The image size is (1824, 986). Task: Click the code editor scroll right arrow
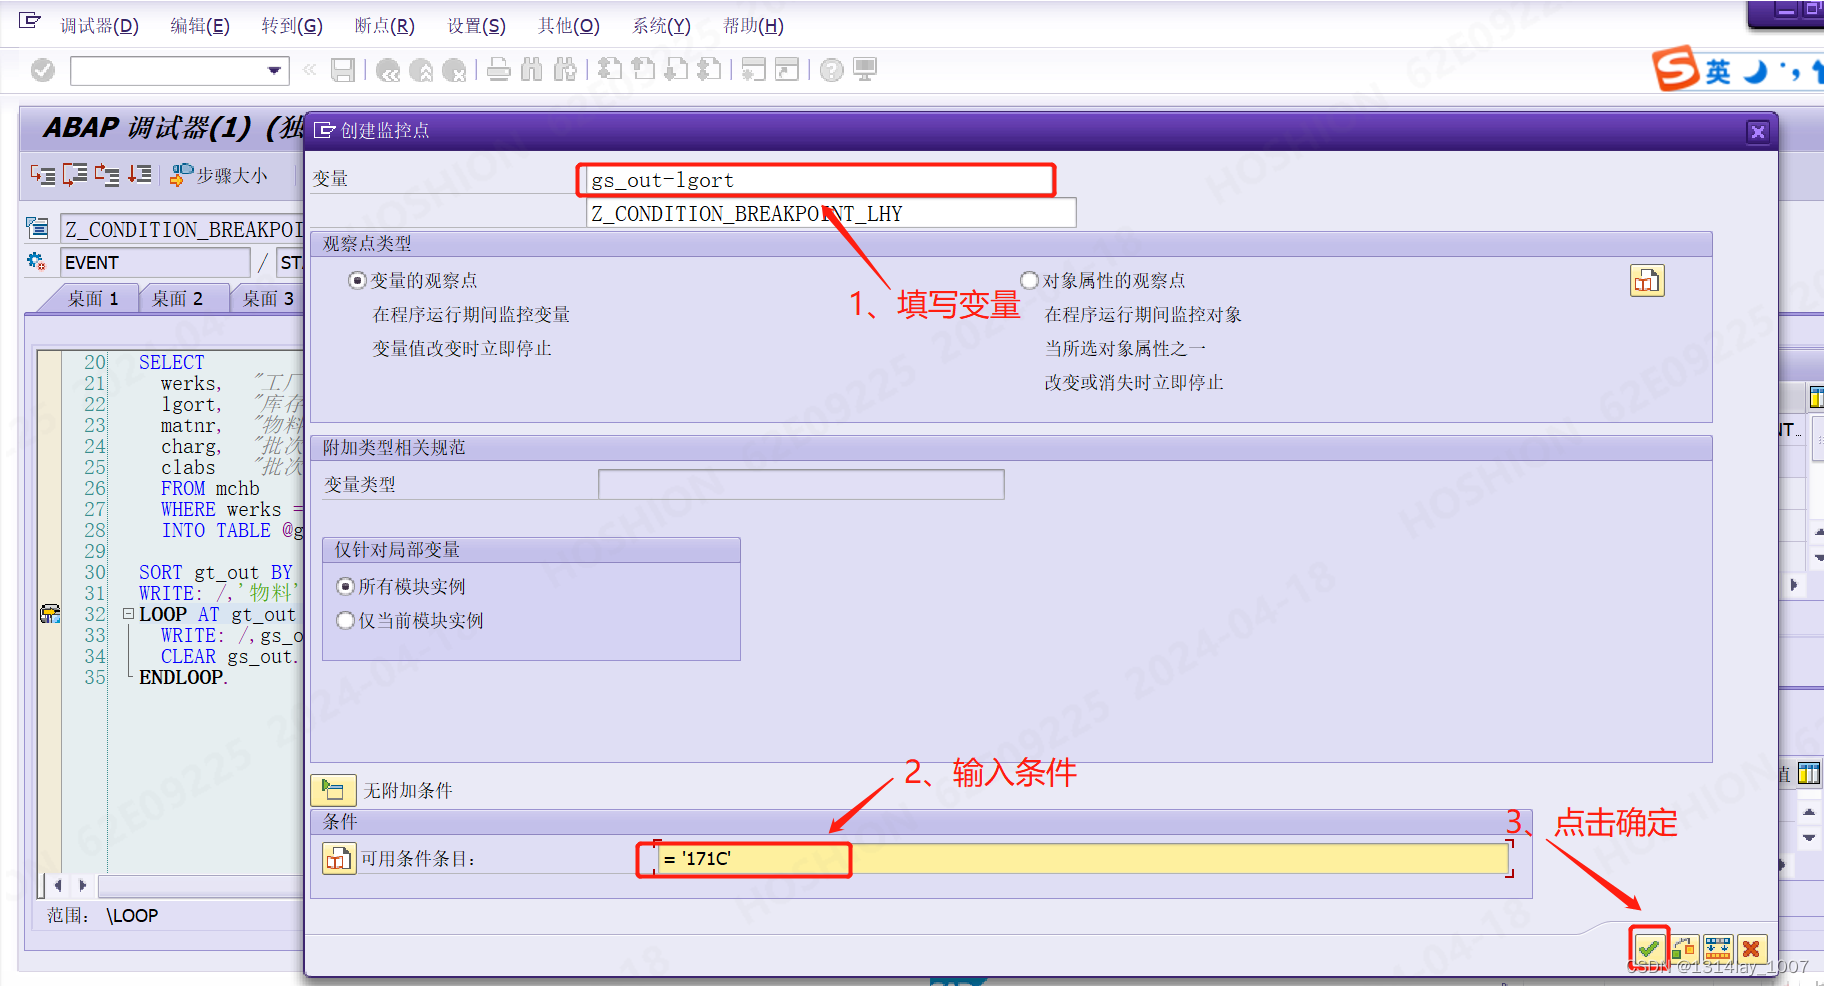(82, 885)
